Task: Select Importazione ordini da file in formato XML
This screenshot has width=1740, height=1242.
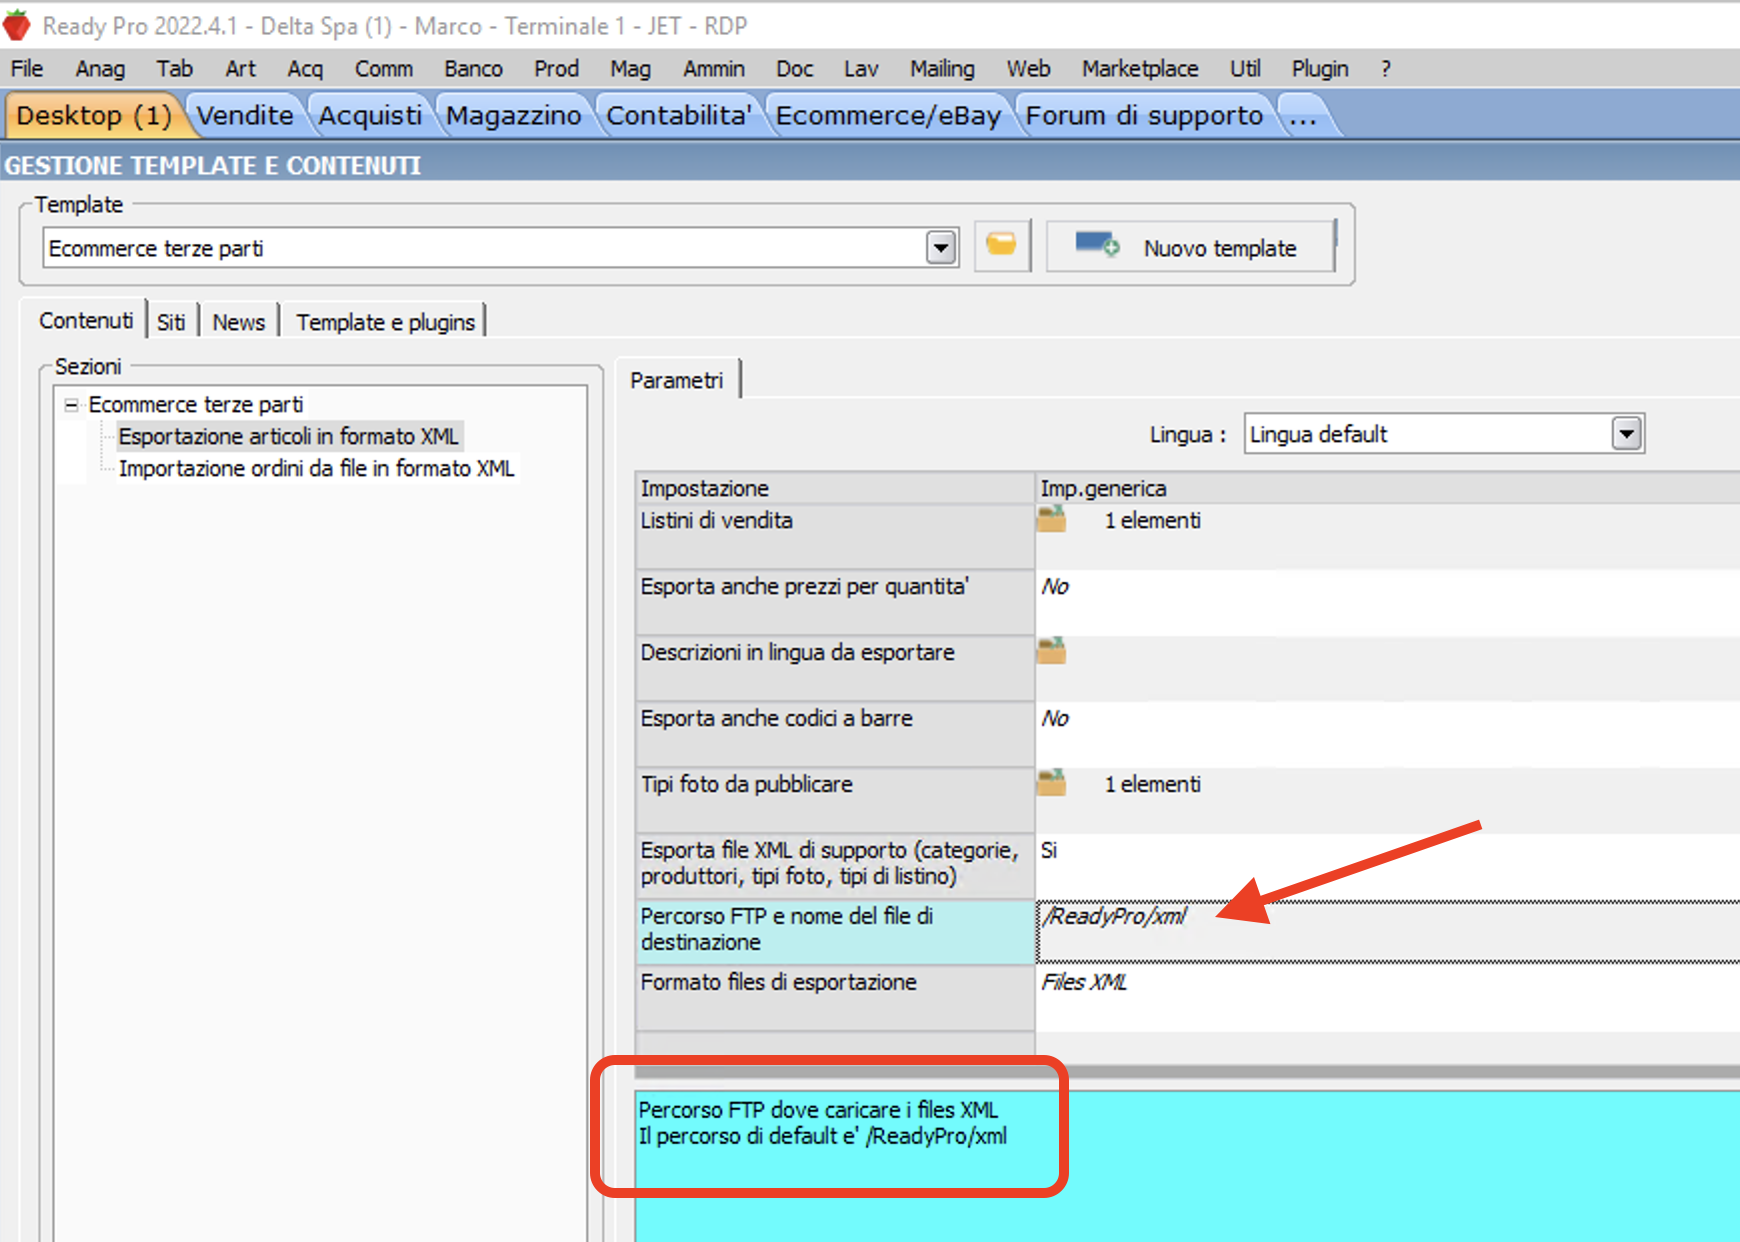Action: (x=316, y=468)
